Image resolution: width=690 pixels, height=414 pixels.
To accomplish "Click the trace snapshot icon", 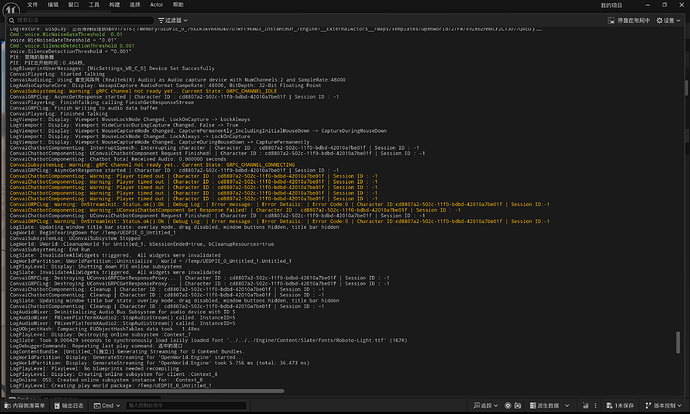I will 518,406.
